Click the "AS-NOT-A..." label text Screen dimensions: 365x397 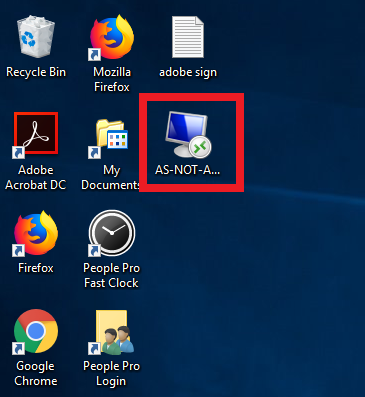pyautogui.click(x=188, y=170)
